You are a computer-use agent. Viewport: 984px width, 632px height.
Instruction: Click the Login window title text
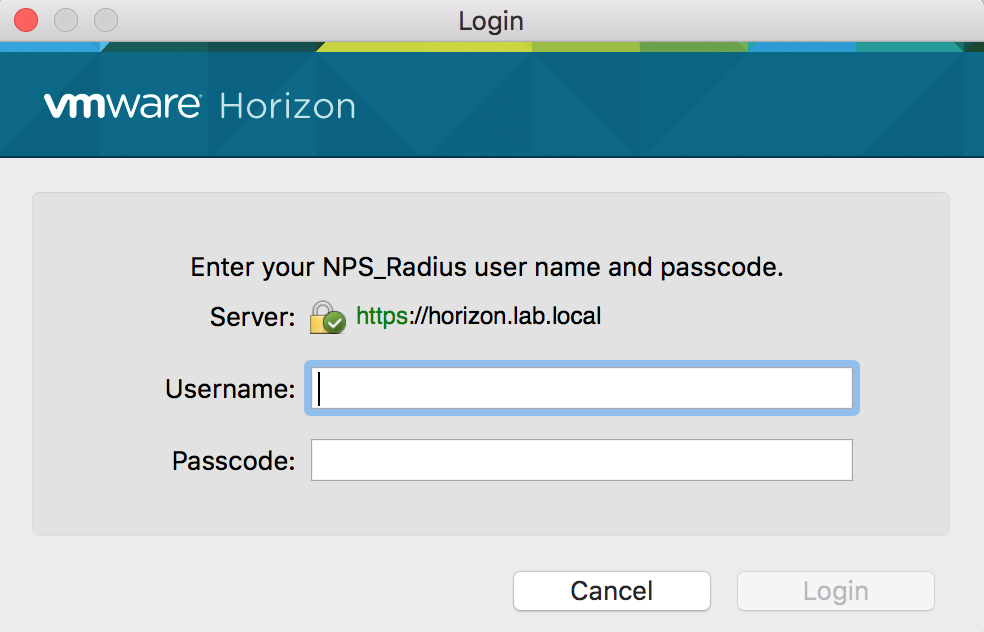coord(491,21)
